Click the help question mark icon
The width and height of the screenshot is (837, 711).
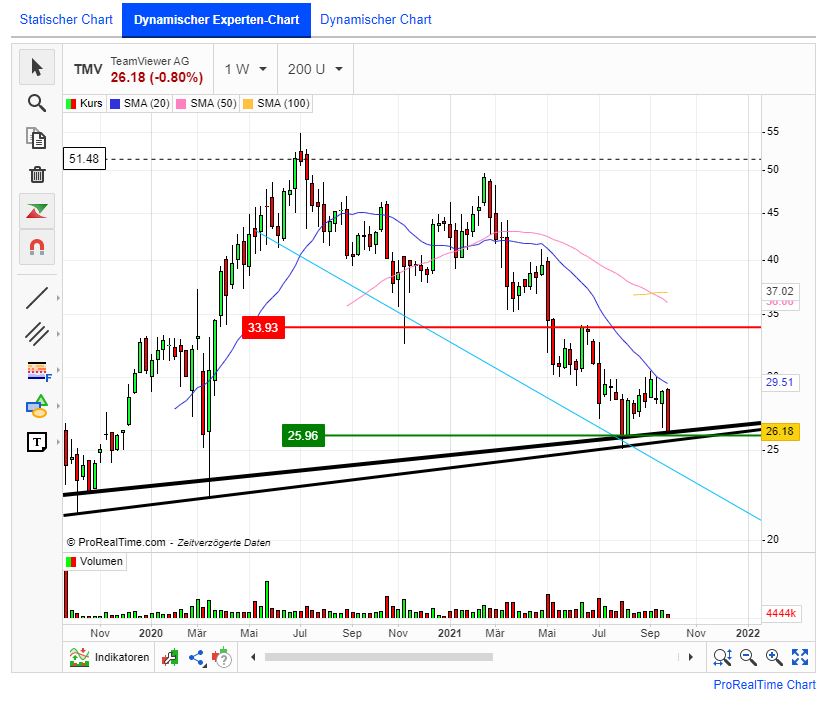click(x=222, y=657)
